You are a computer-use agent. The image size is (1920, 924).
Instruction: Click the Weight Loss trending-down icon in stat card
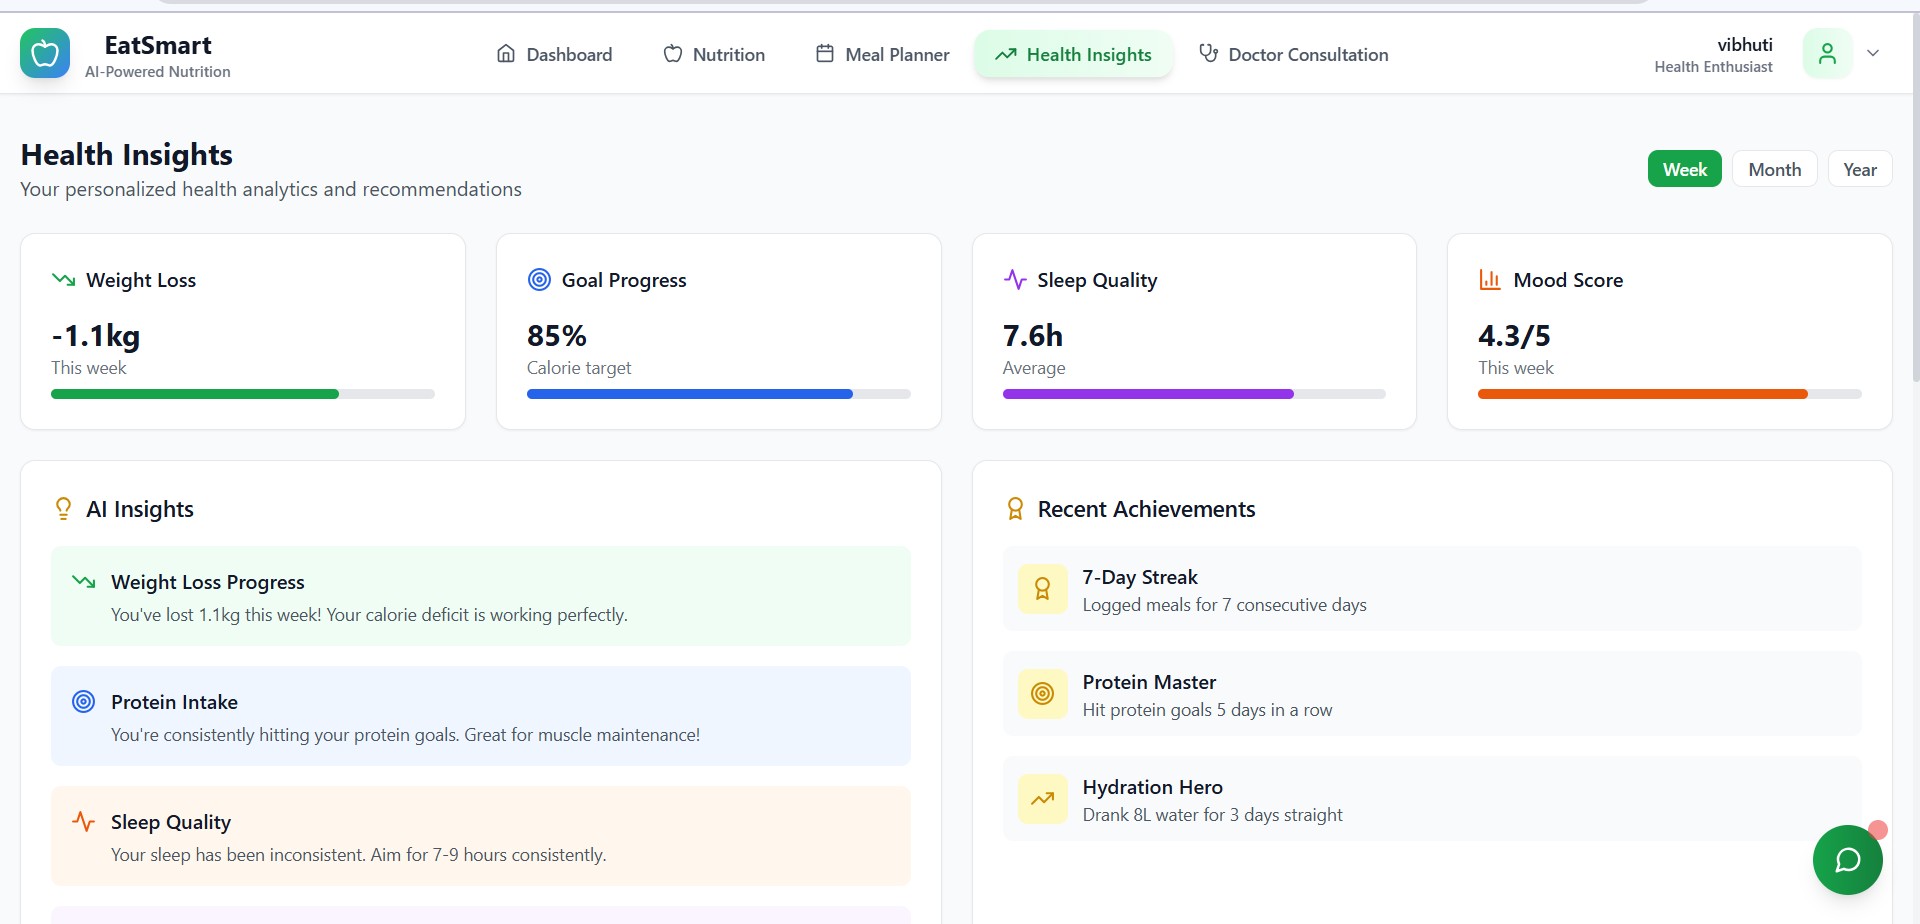pos(64,280)
